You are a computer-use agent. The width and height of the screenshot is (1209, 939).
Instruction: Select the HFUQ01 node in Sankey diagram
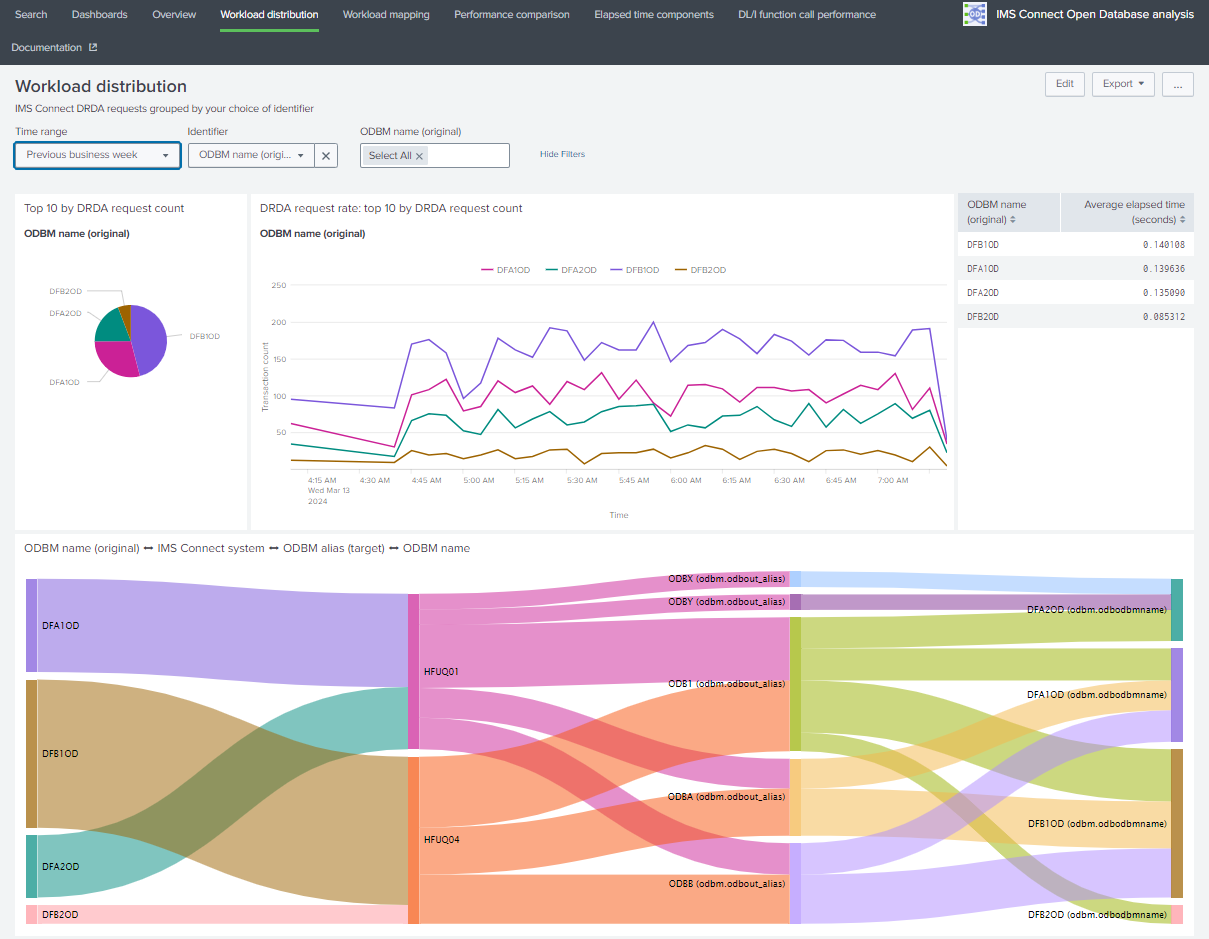click(413, 671)
